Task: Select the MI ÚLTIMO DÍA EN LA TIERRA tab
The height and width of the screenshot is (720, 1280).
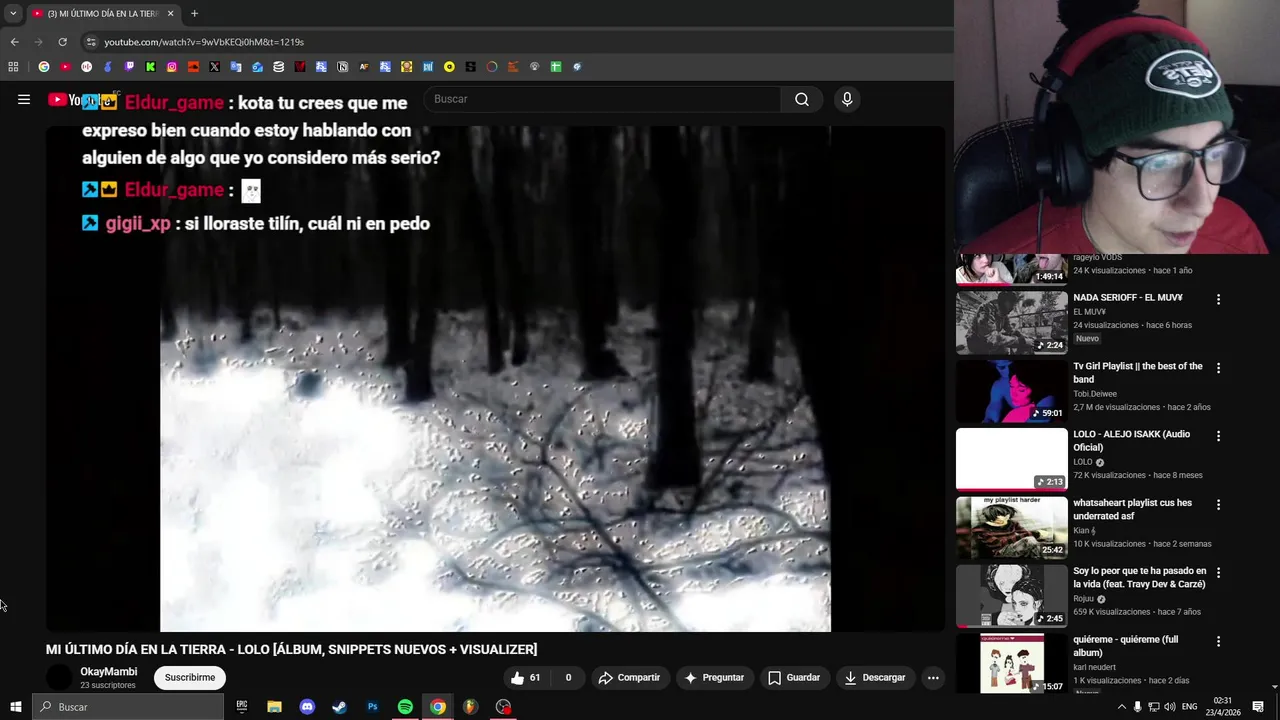Action: point(103,14)
